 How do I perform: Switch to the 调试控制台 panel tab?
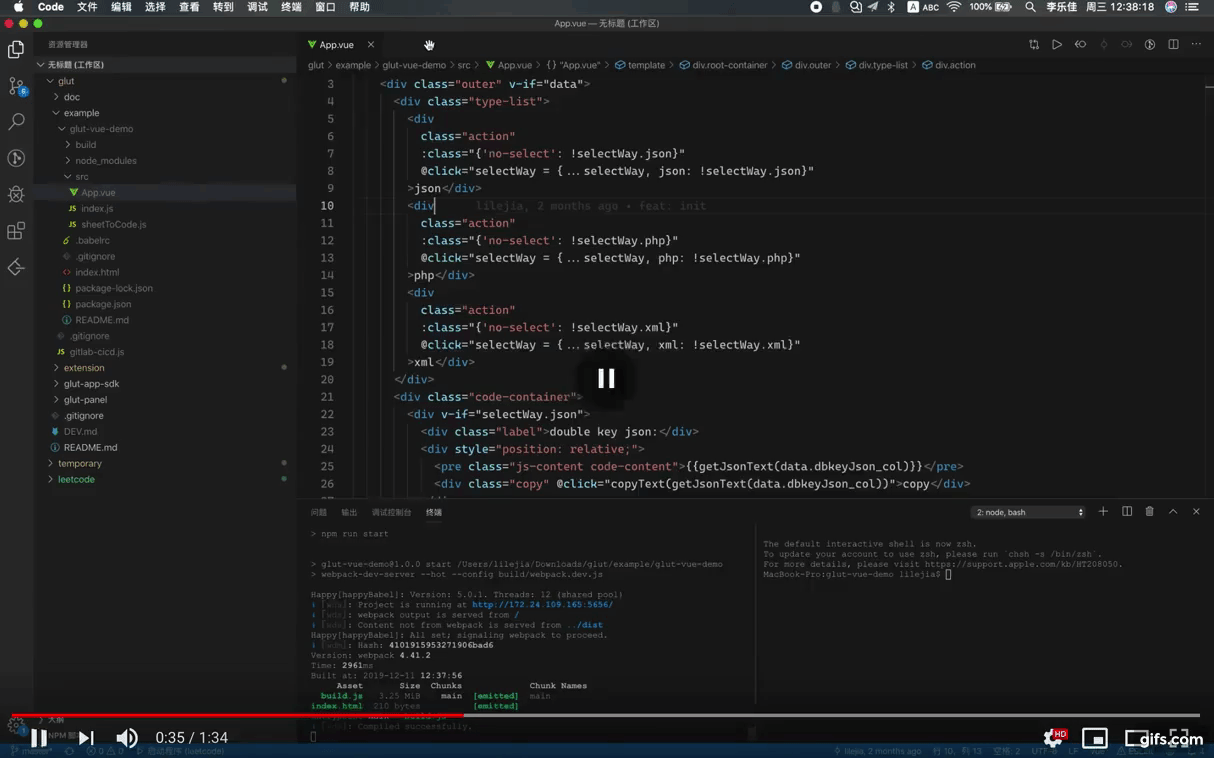(391, 512)
